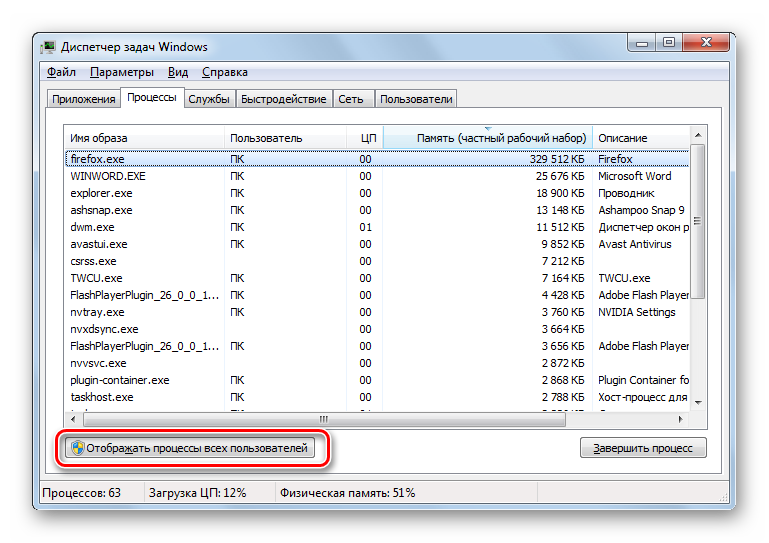Select the plugin-container.exe process
This screenshot has width=769, height=543.
tap(377, 380)
